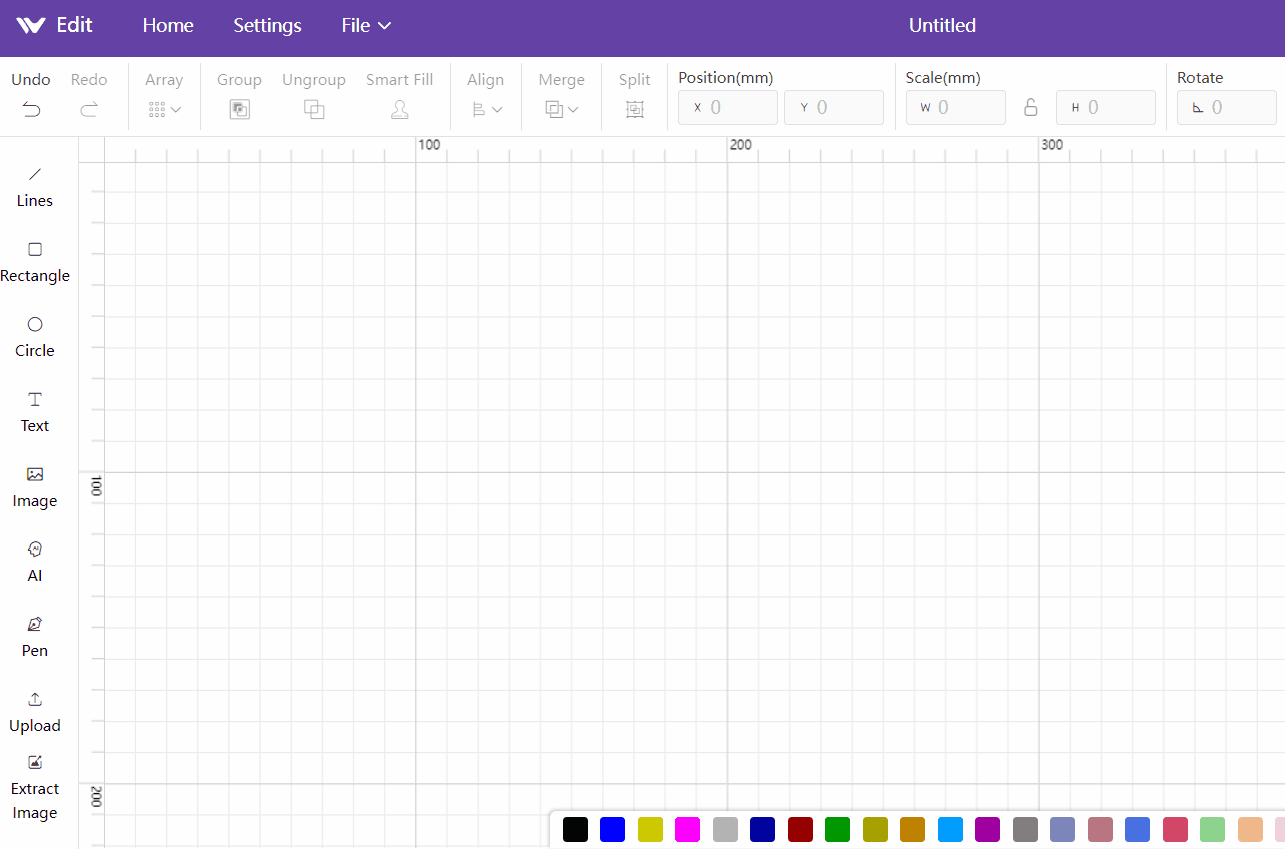Pick the cornflower blue color swatch

pyautogui.click(x=1137, y=829)
